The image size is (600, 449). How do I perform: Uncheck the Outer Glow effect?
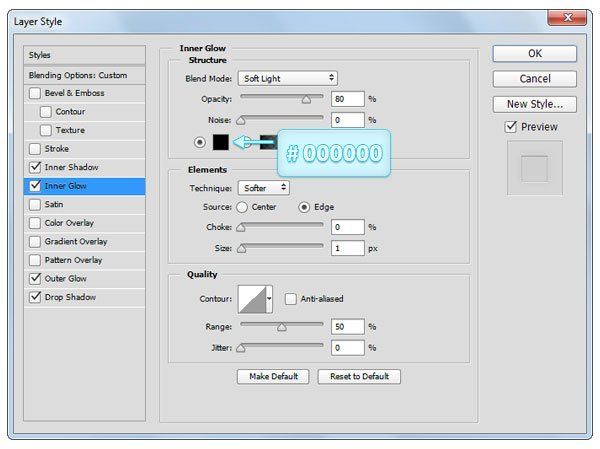(35, 278)
